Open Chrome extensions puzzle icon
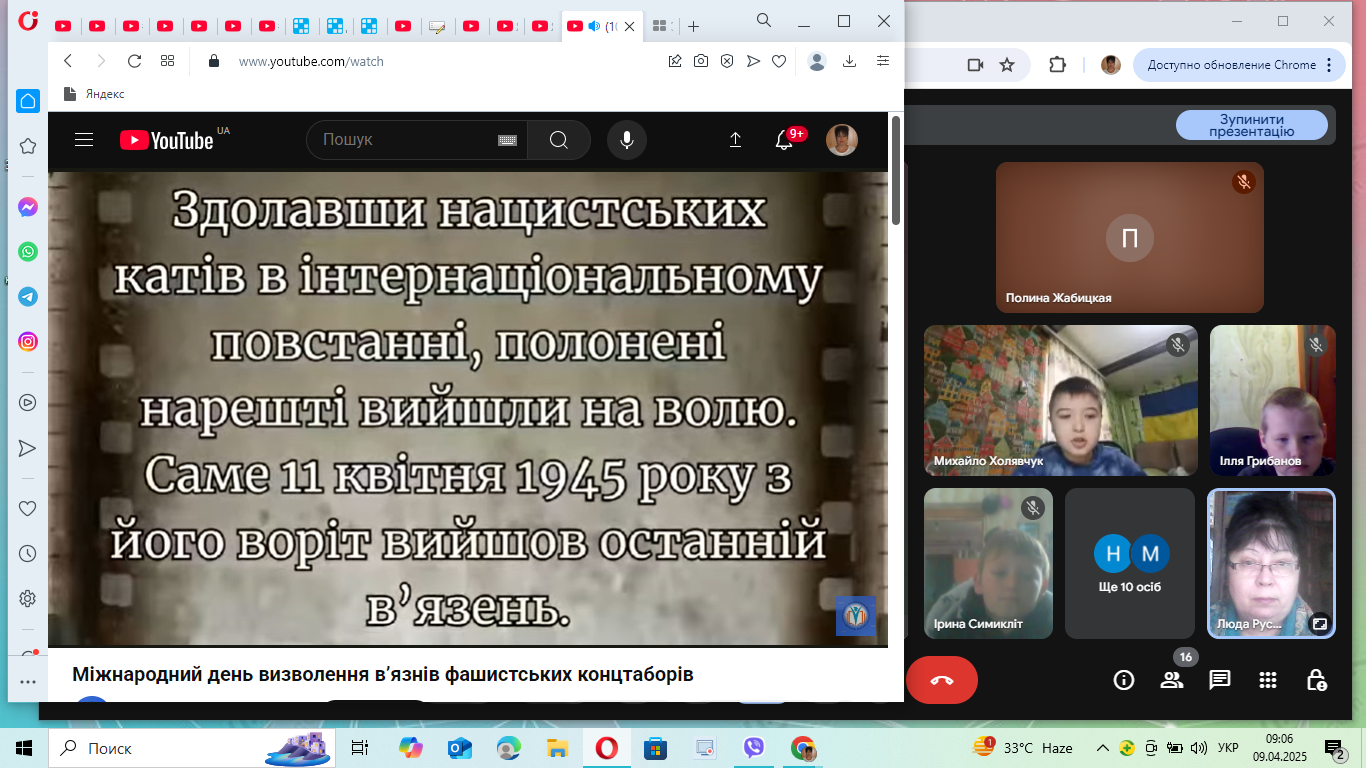The width and height of the screenshot is (1366, 768). click(1057, 65)
